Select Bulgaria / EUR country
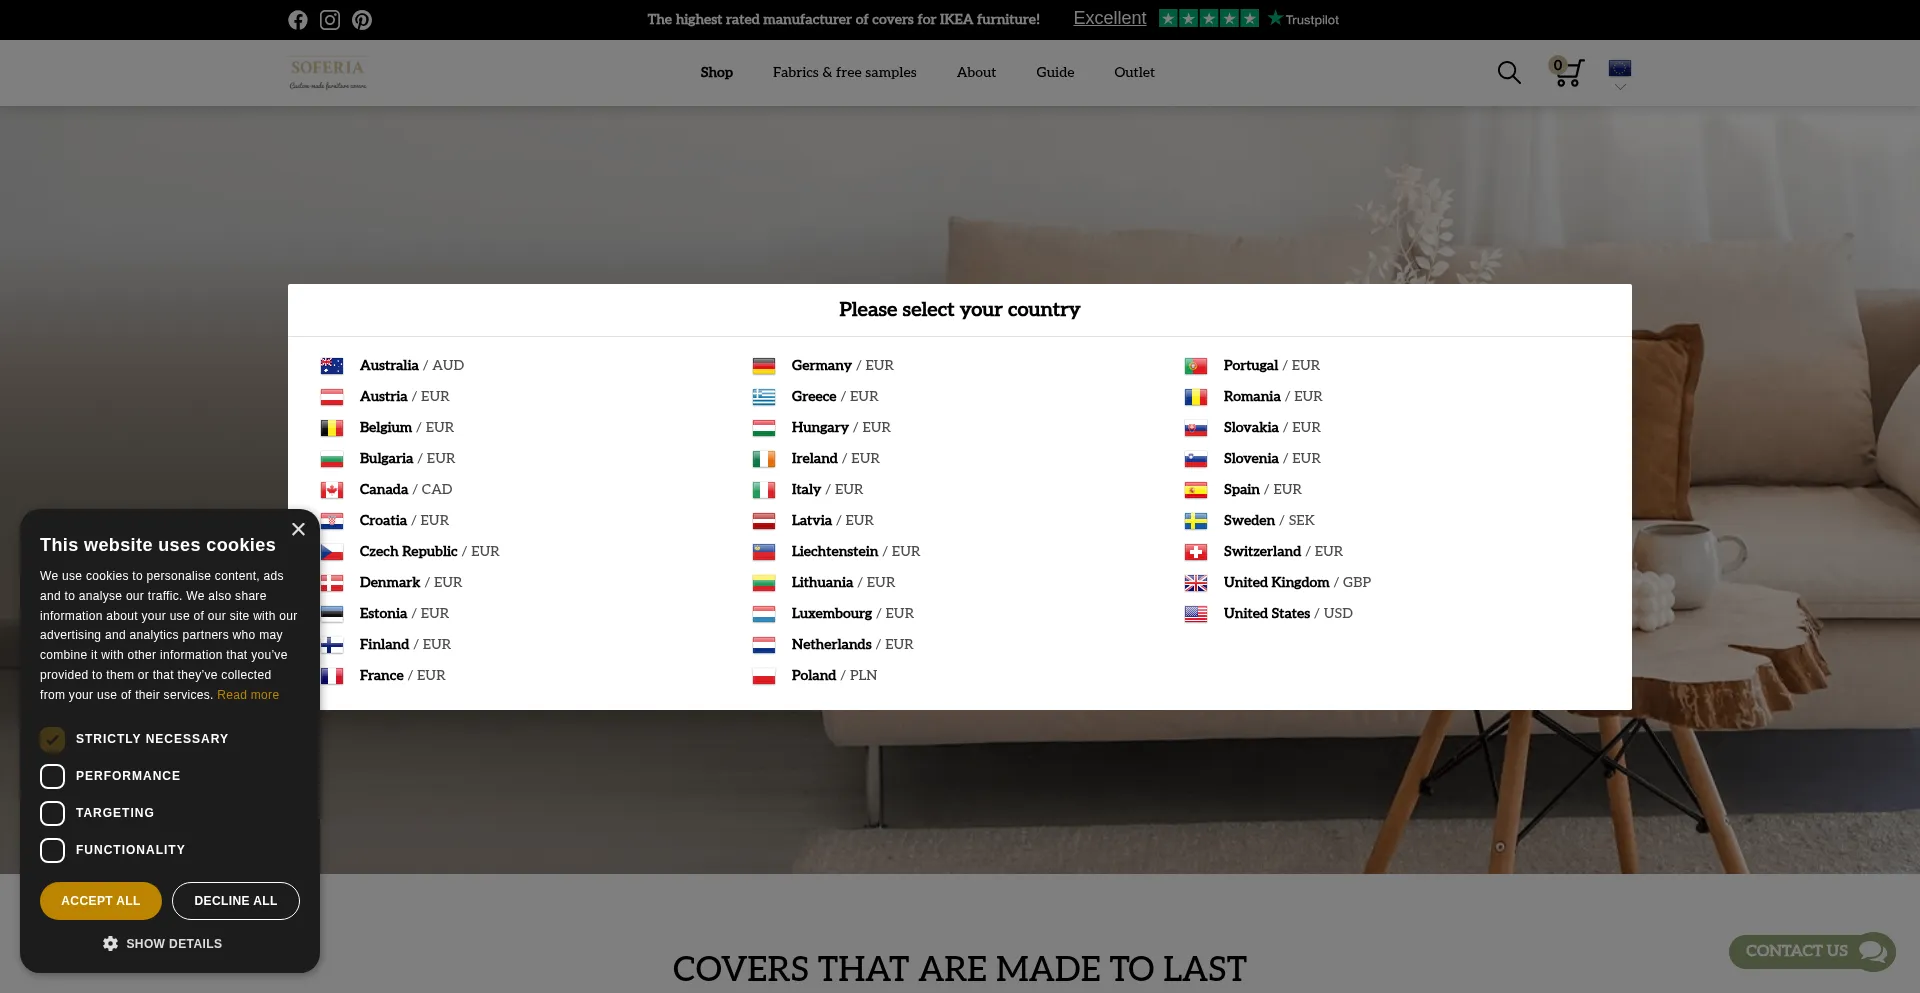Screen dimensions: 1920x993 click(x=407, y=459)
